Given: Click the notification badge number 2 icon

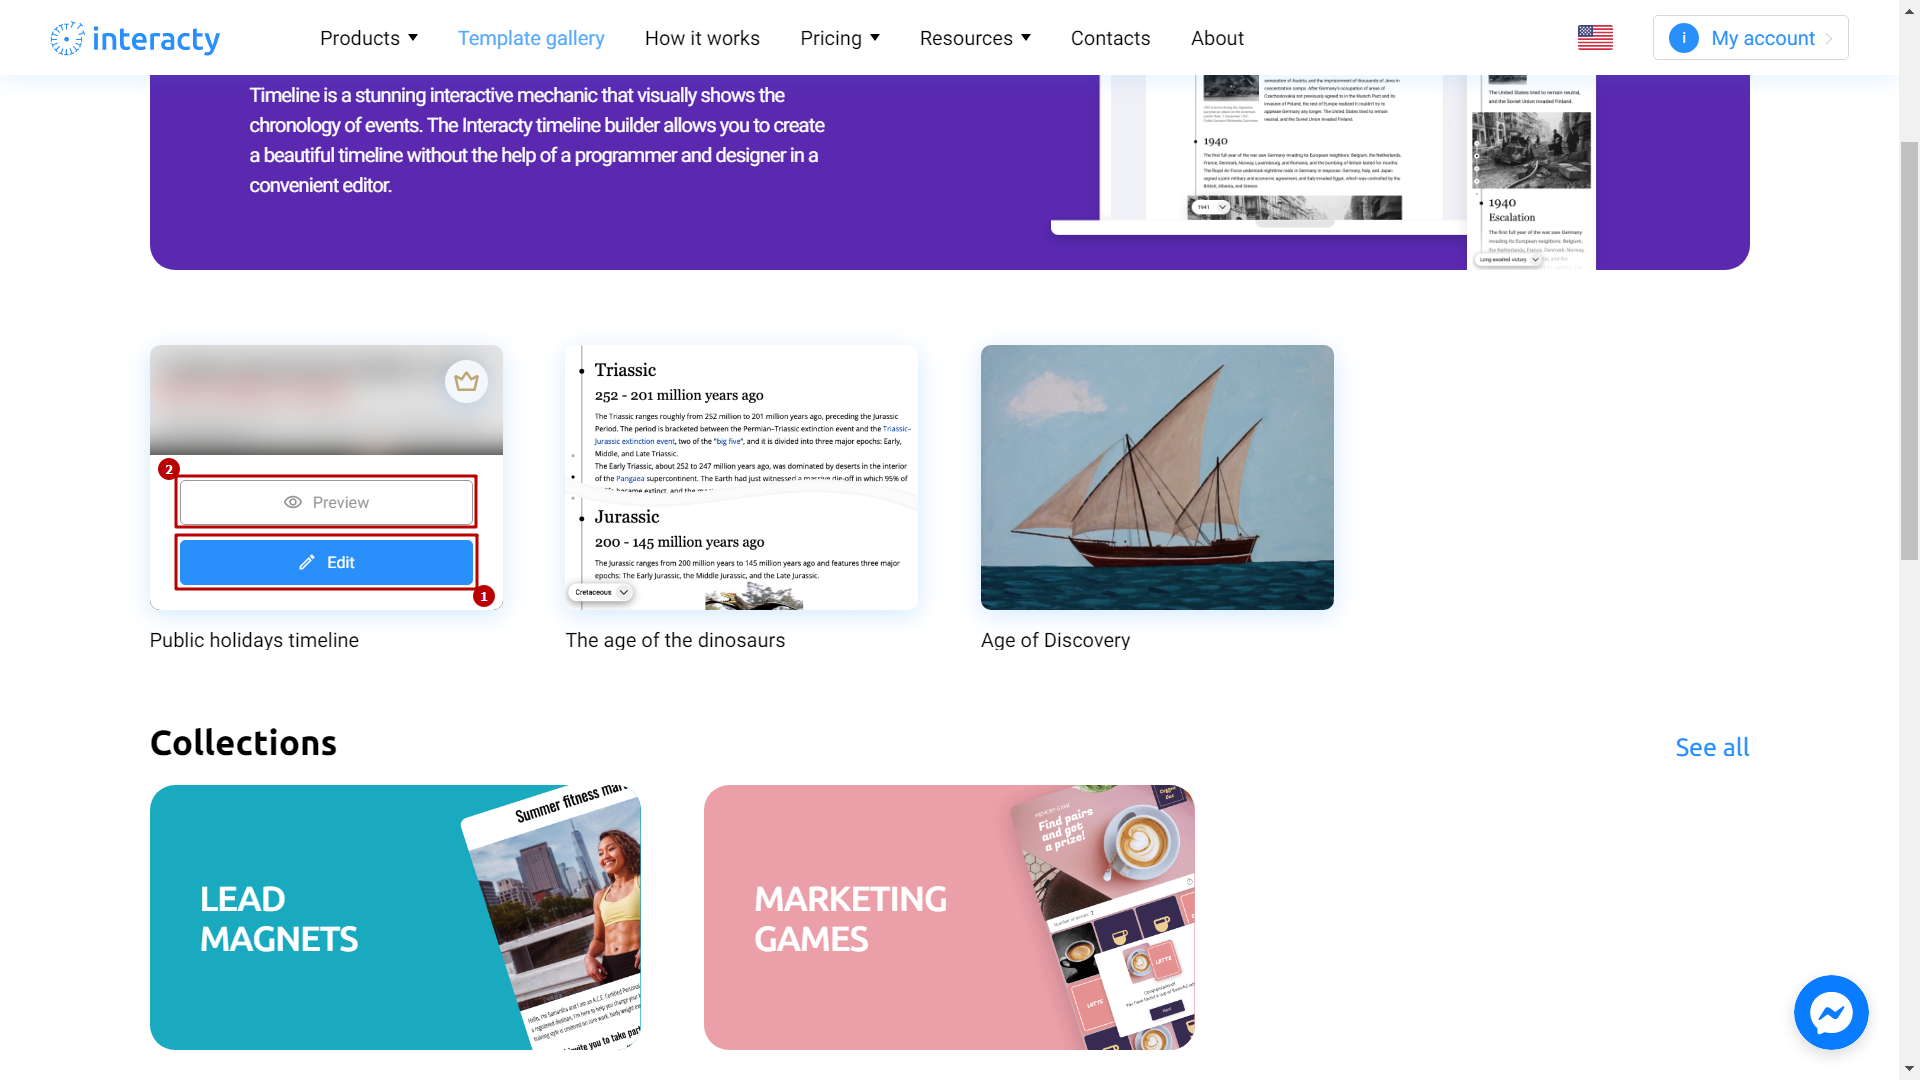Looking at the screenshot, I should [169, 469].
